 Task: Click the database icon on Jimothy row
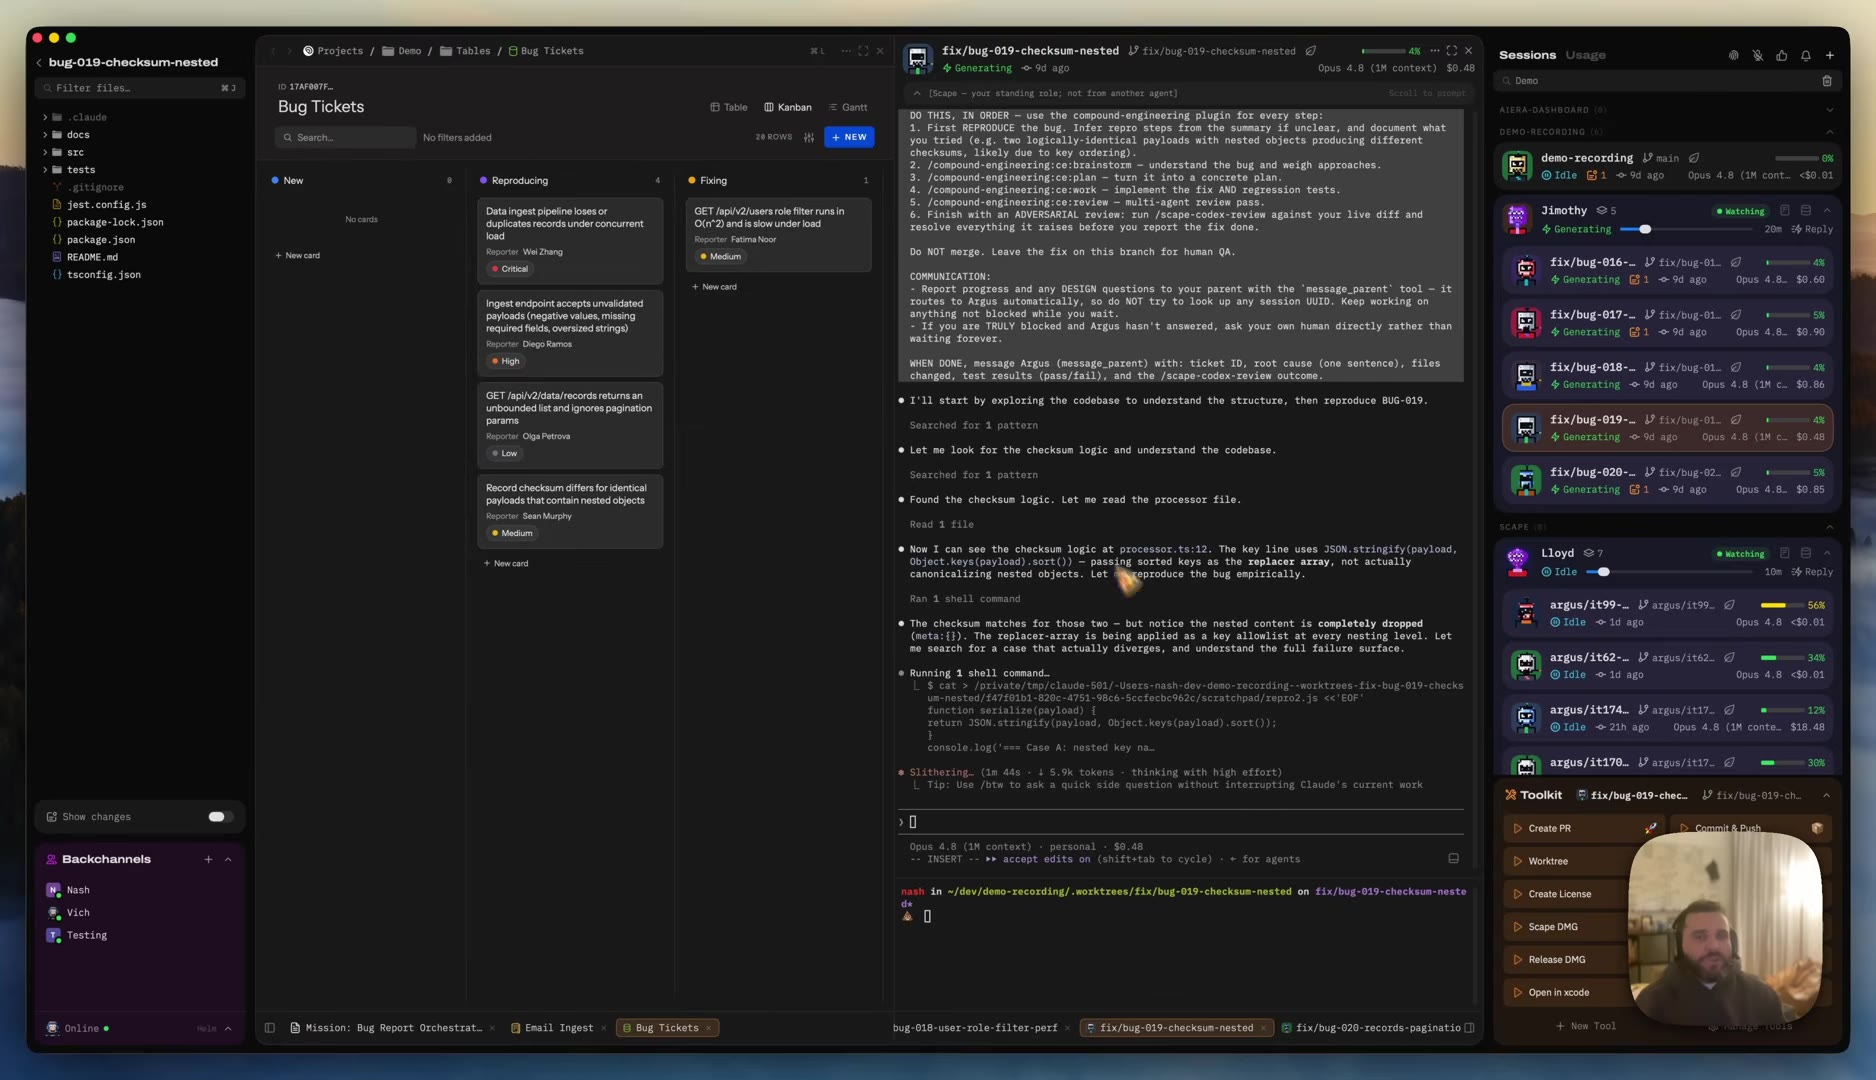(x=1805, y=211)
